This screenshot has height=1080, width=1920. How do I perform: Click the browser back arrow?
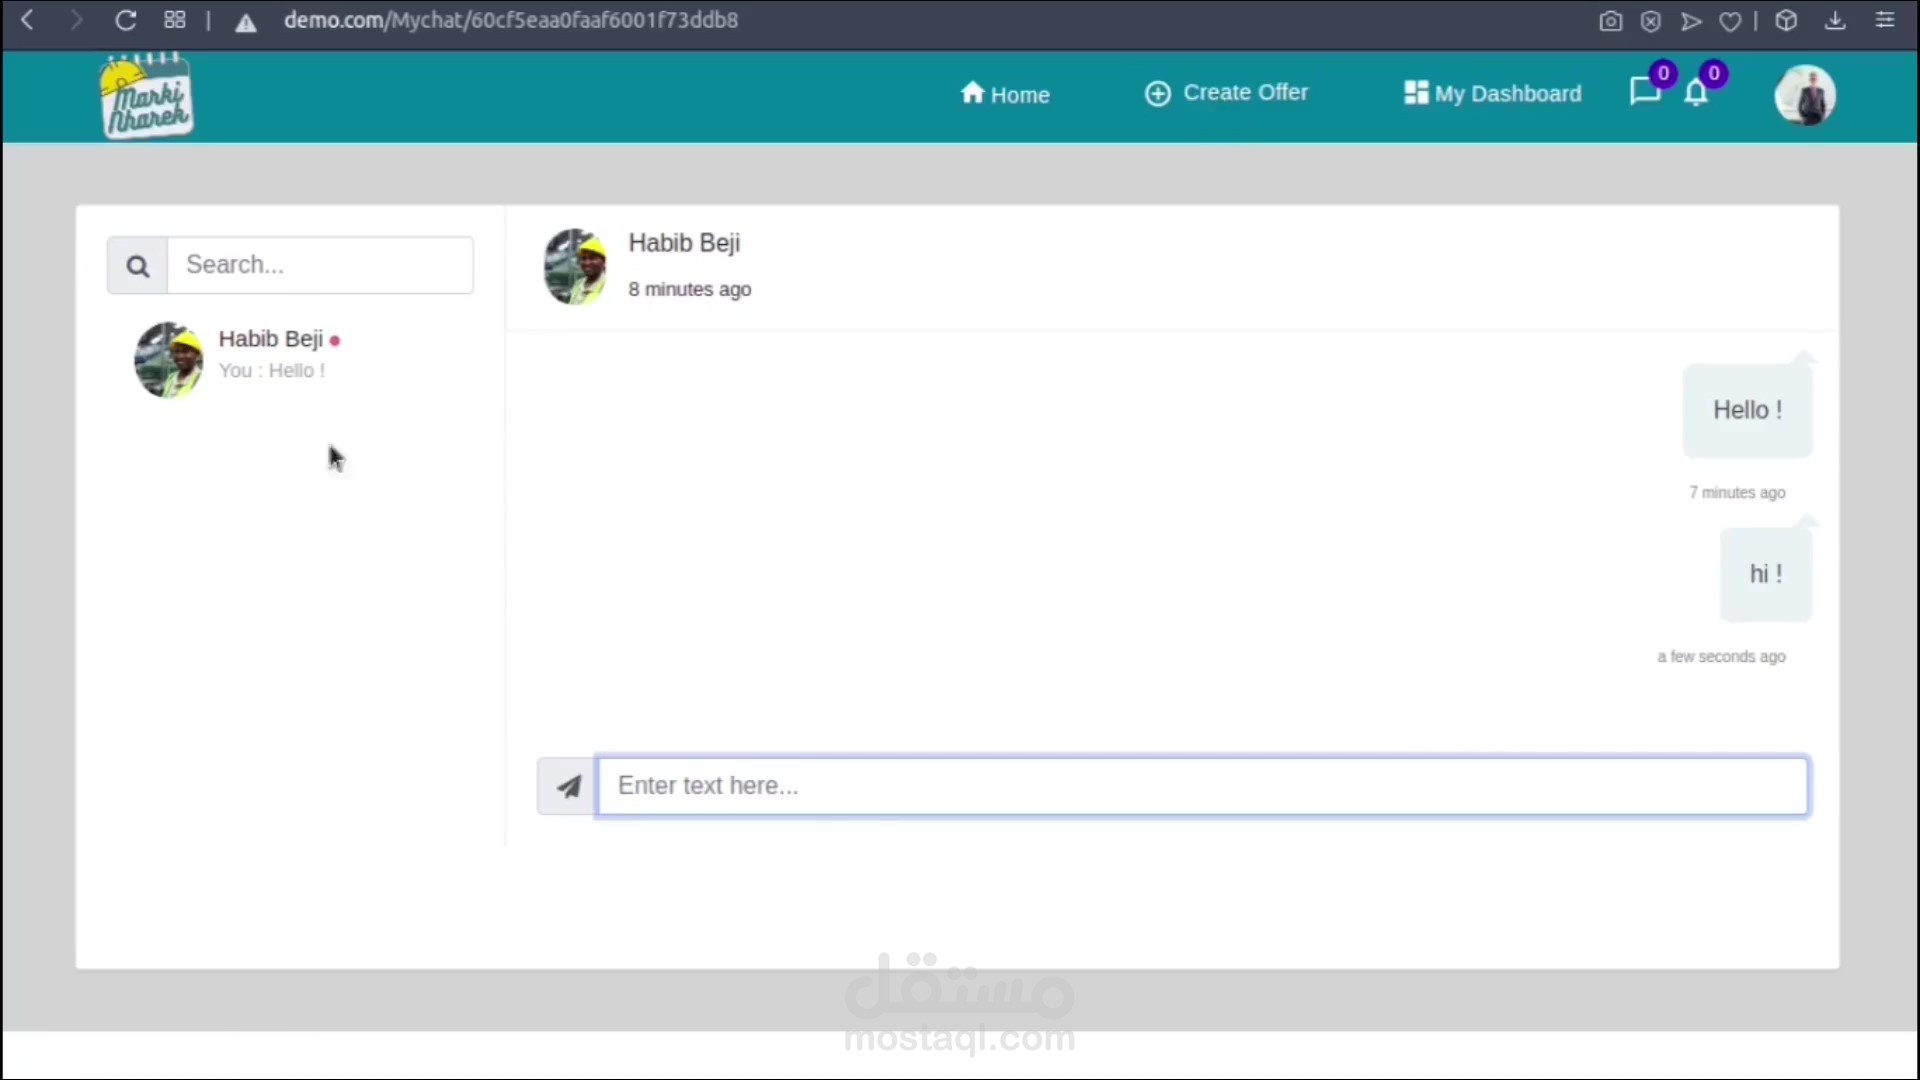click(x=28, y=20)
